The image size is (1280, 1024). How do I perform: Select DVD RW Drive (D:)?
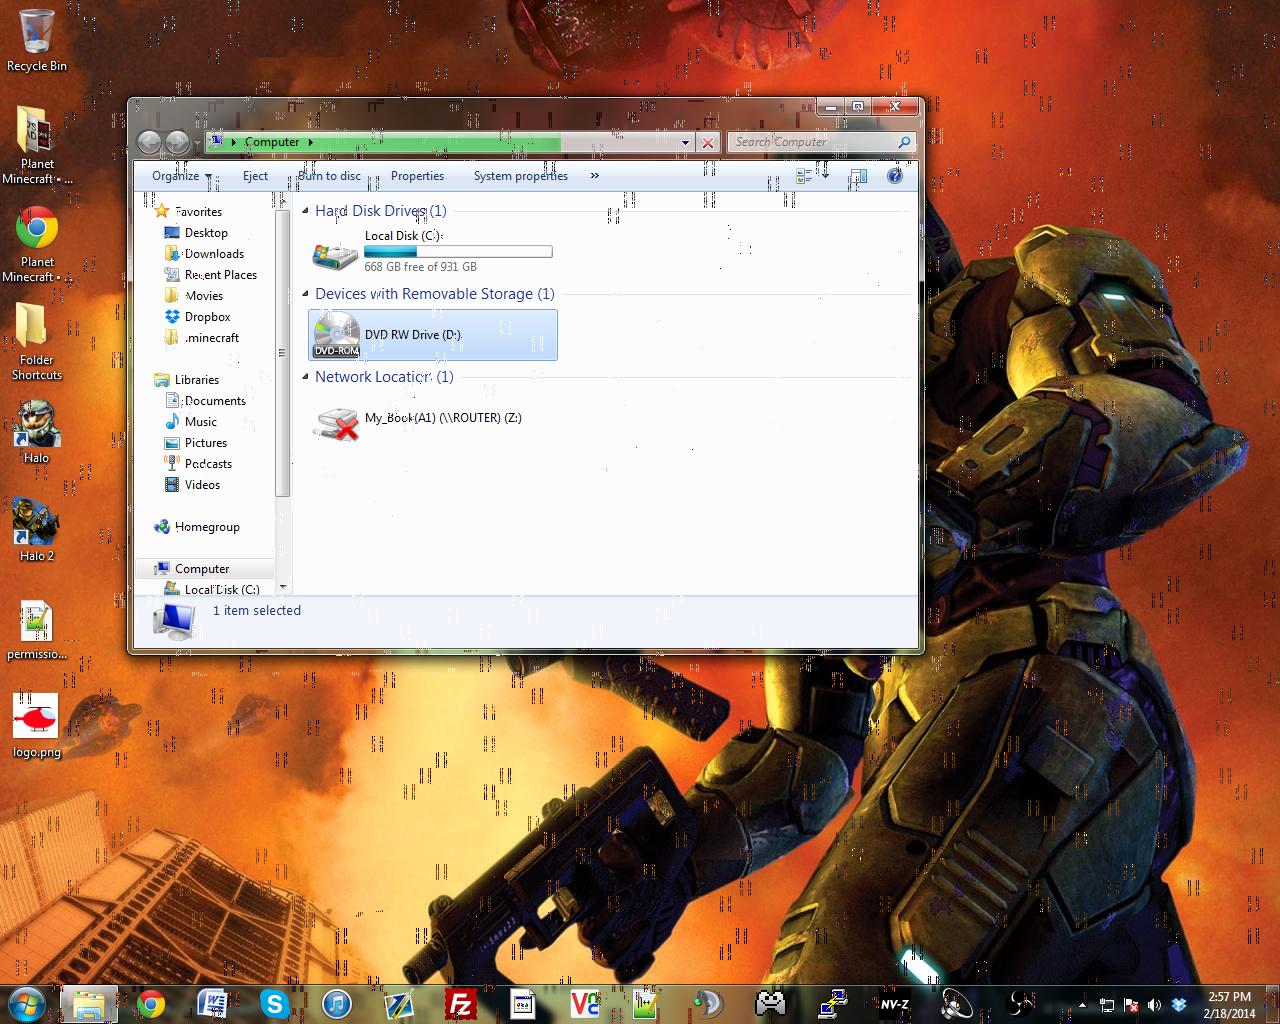pyautogui.click(x=433, y=335)
